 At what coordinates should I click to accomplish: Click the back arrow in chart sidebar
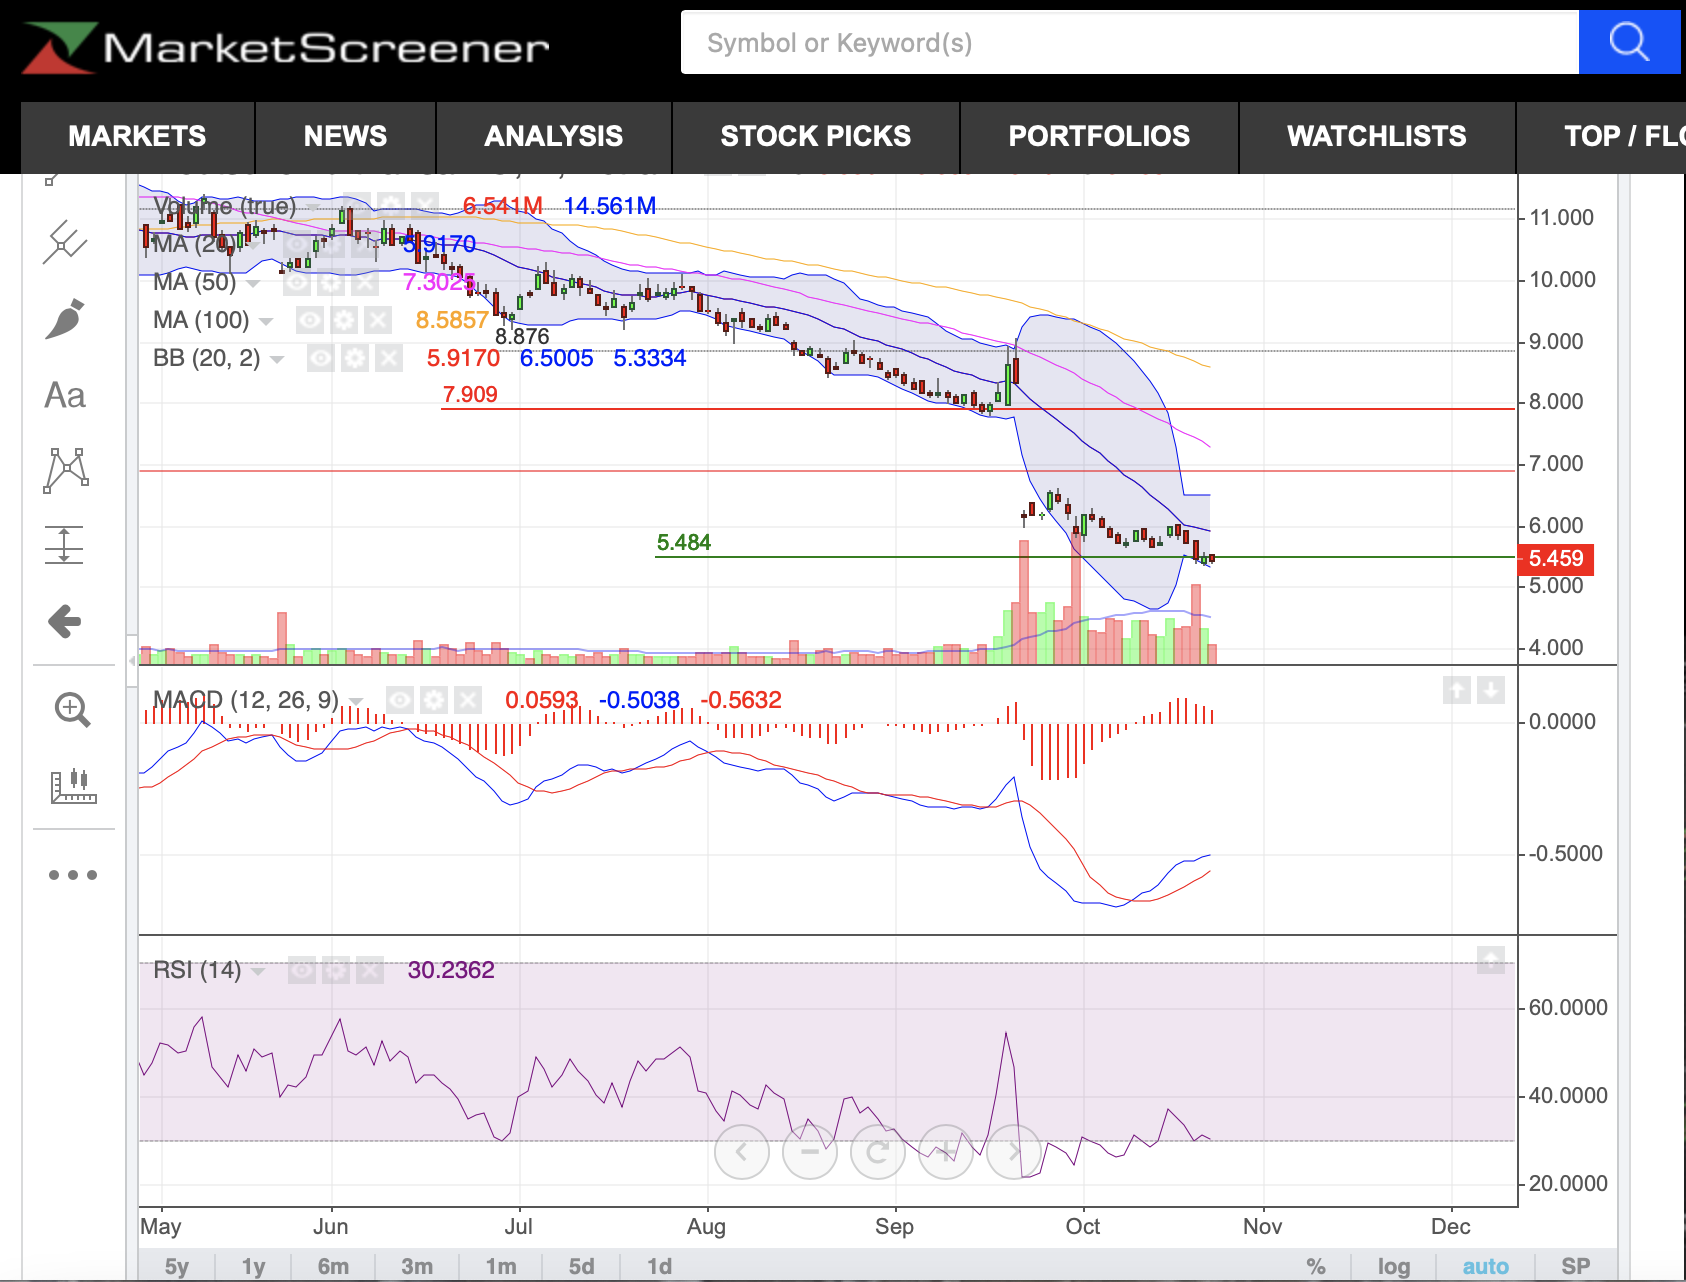(x=65, y=621)
